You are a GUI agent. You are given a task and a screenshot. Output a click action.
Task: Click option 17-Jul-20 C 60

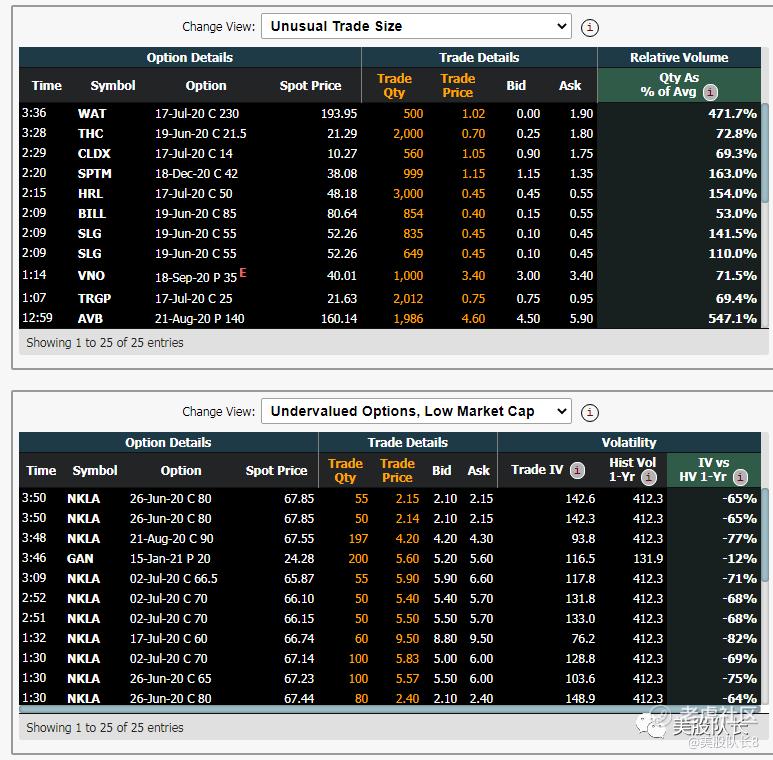click(169, 639)
